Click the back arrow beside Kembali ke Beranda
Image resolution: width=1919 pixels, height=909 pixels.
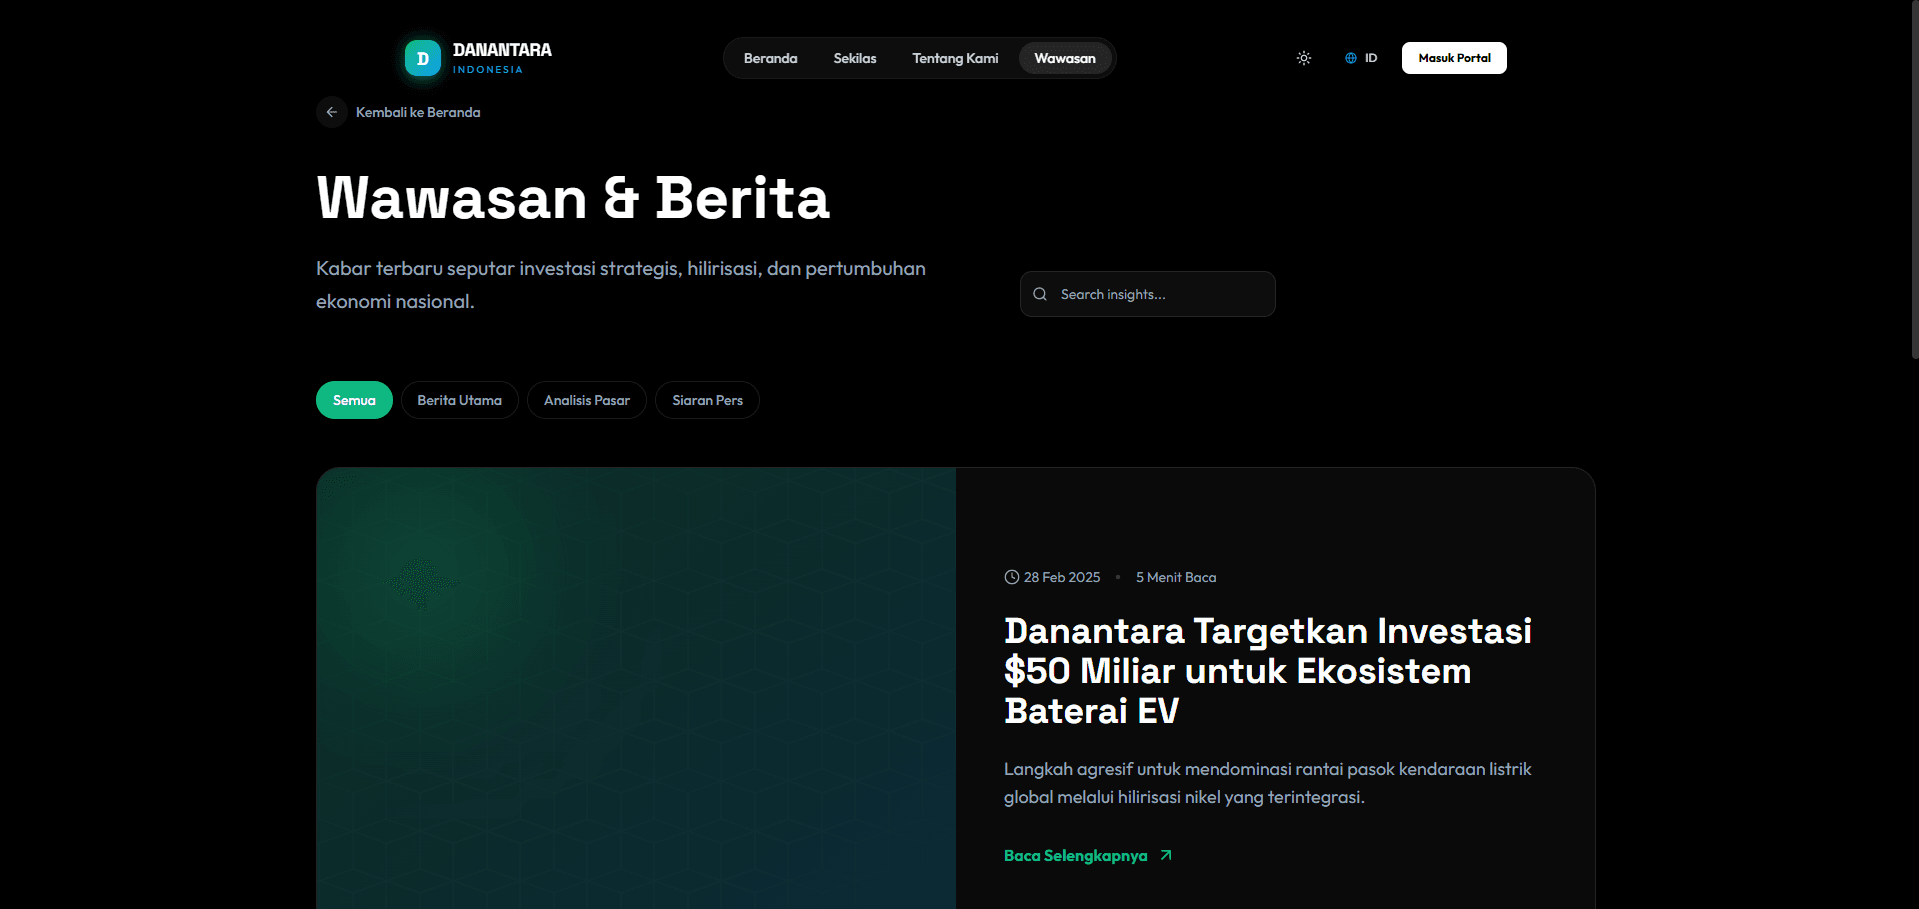coord(331,112)
